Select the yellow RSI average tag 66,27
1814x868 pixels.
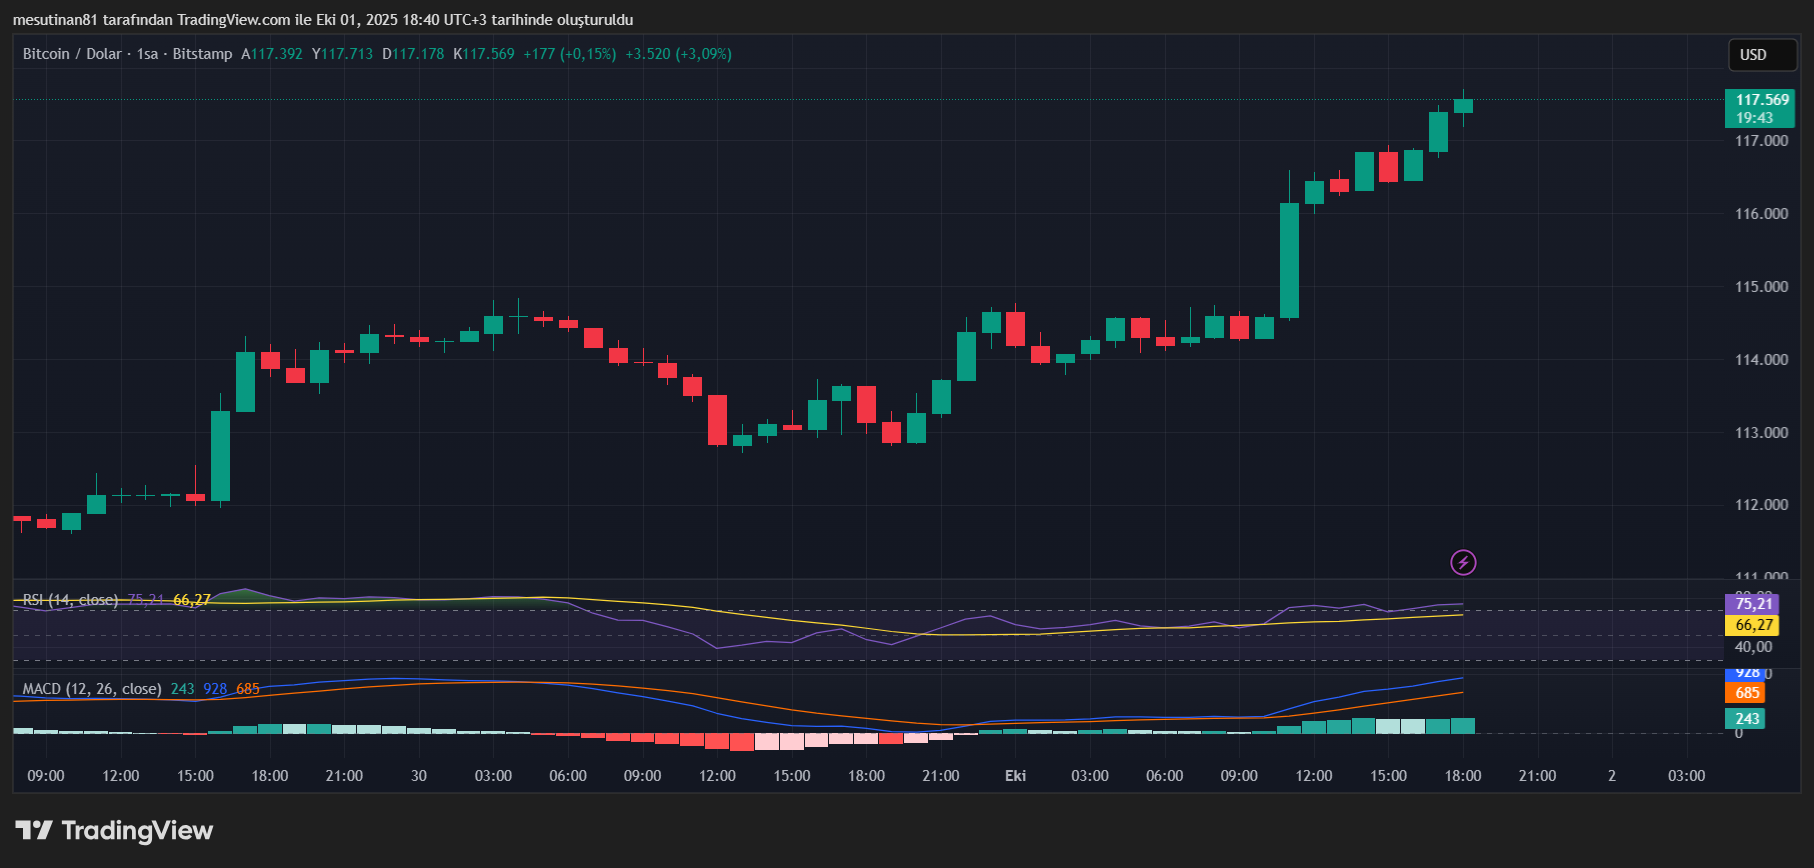point(1752,625)
